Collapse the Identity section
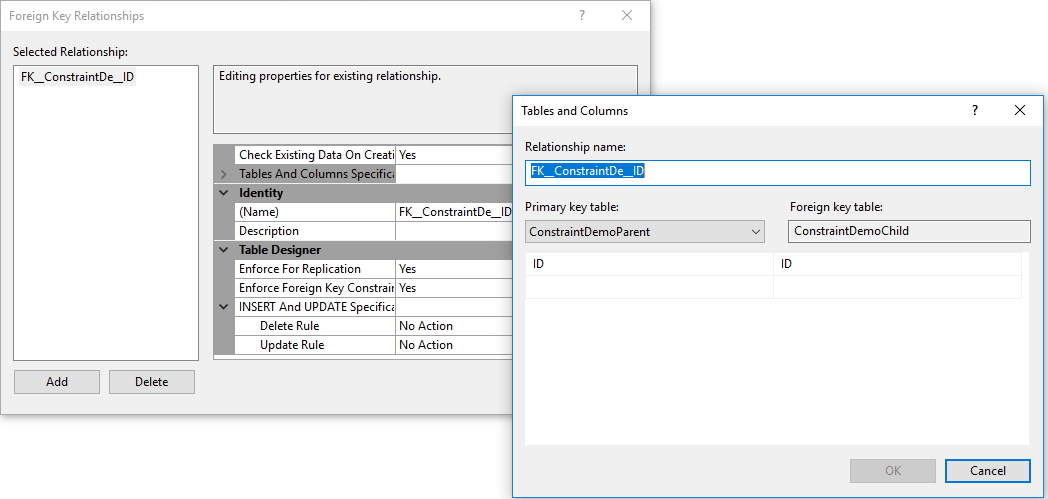This screenshot has height=499, width=1048. click(224, 193)
